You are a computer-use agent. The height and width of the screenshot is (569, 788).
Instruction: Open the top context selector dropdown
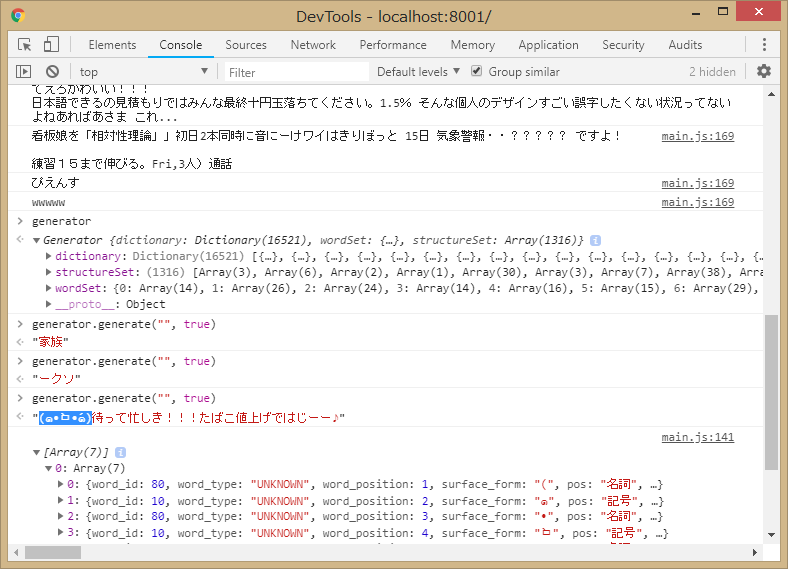point(144,72)
